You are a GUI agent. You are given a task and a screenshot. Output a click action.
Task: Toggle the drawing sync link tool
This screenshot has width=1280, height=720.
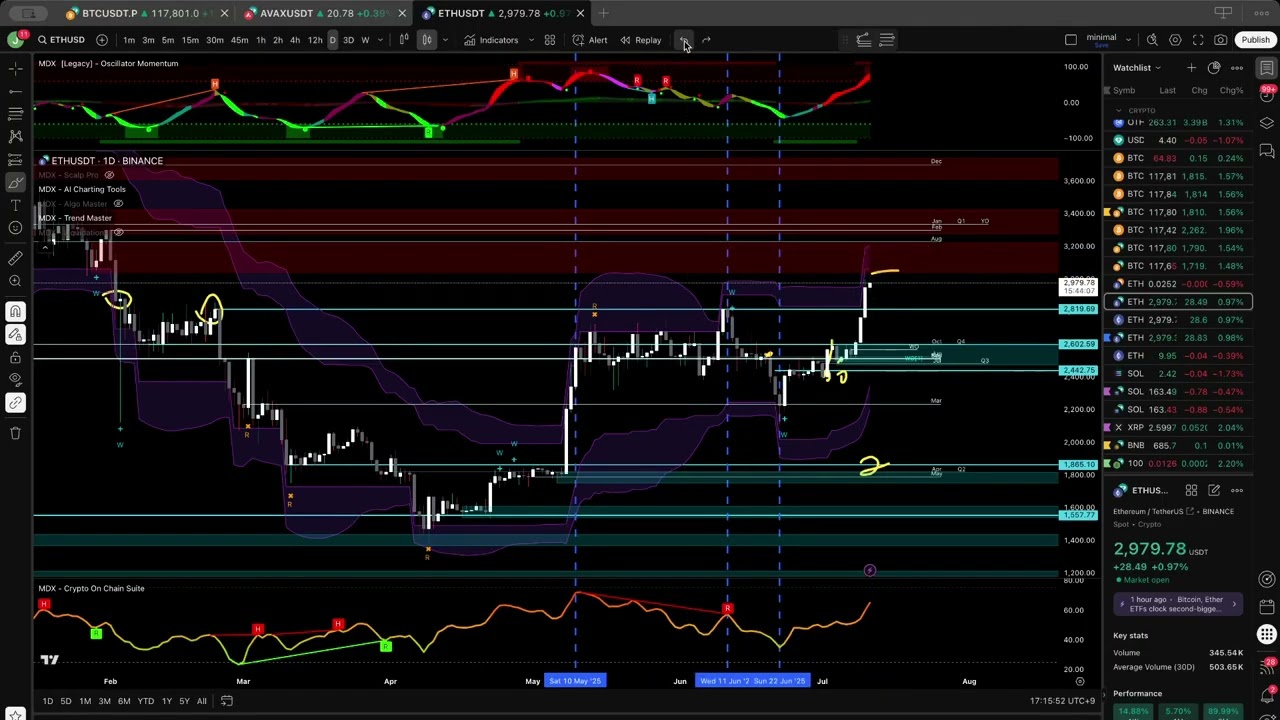15,404
